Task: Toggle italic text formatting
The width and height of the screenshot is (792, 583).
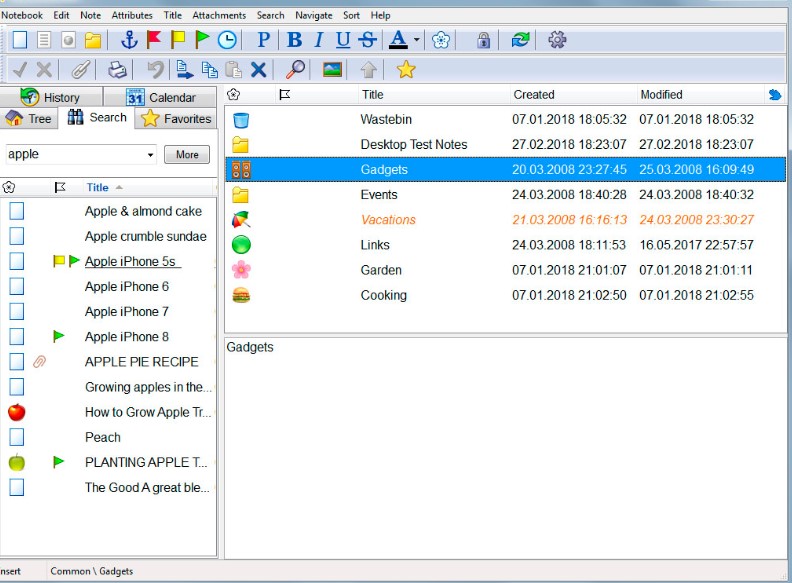Action: 319,40
